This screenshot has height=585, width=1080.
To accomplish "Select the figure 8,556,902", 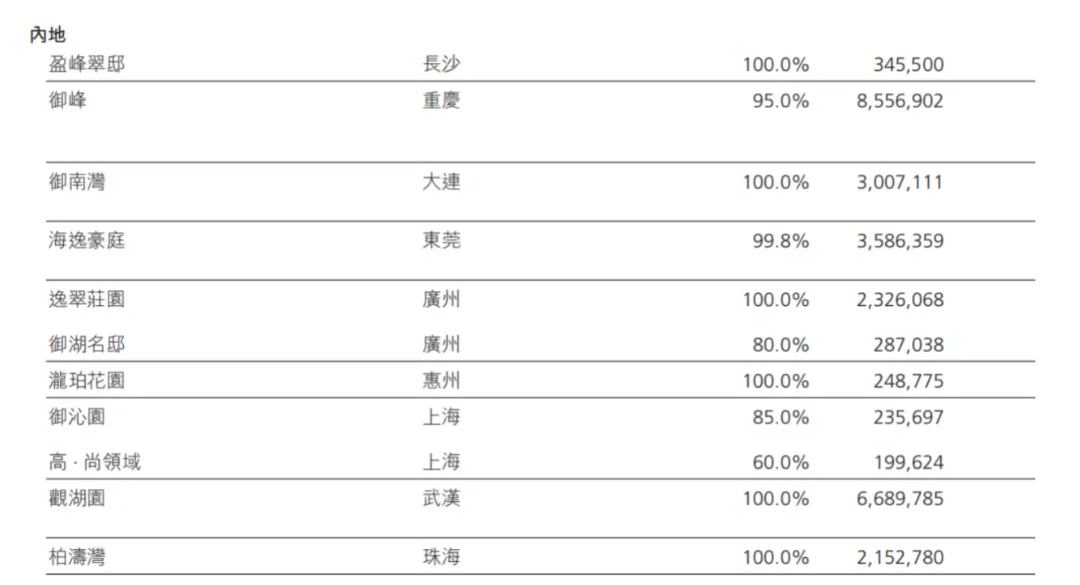I will click(x=899, y=101).
